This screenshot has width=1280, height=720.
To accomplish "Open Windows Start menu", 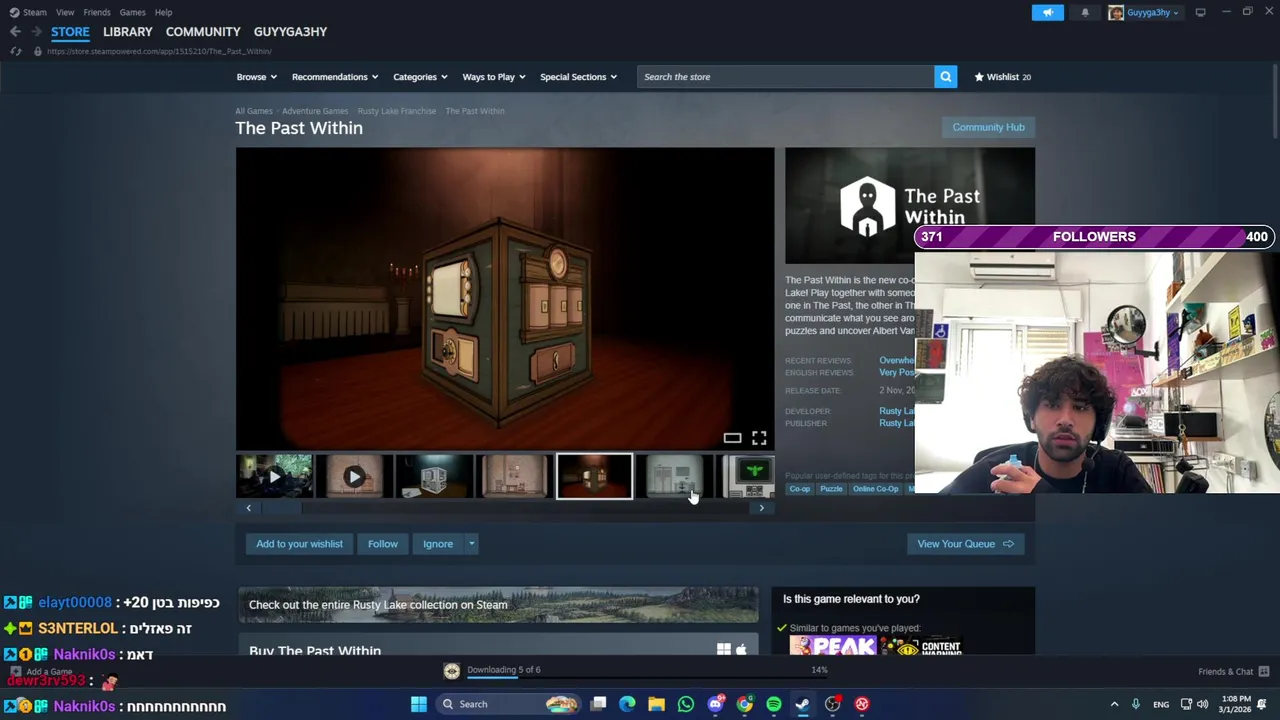I will 419,704.
